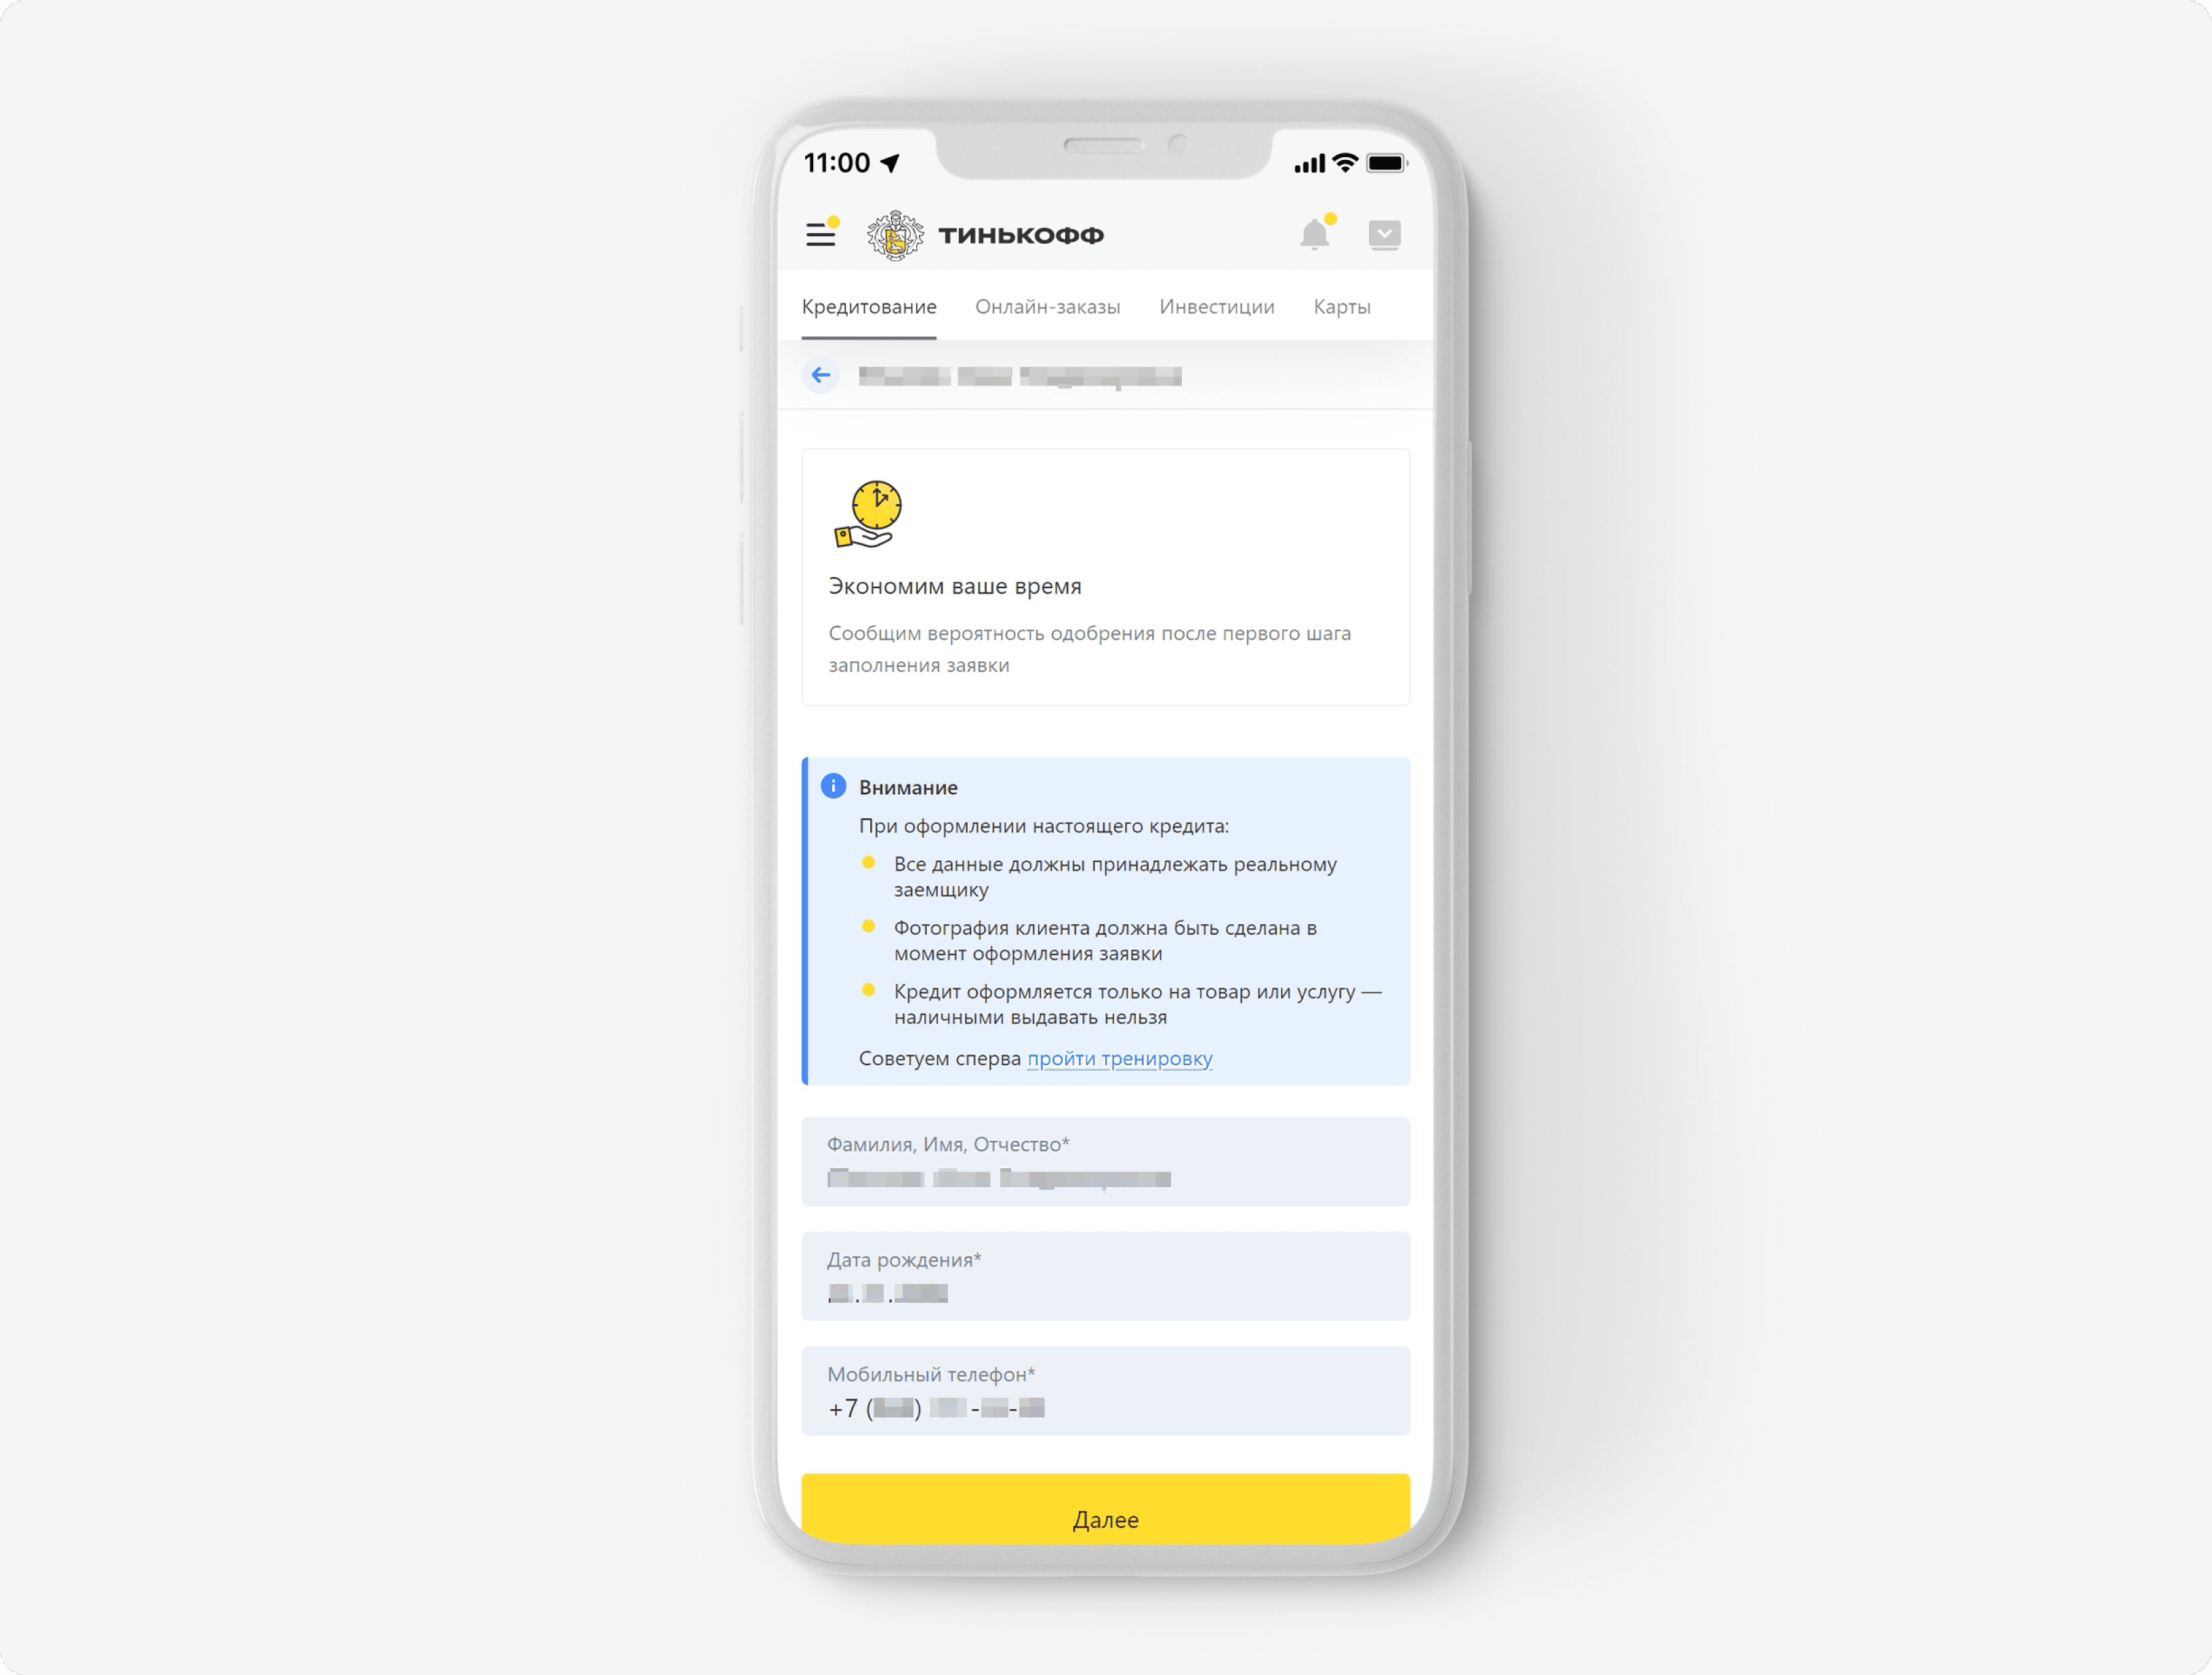Scroll down to see more form fields

pos(1105,1319)
